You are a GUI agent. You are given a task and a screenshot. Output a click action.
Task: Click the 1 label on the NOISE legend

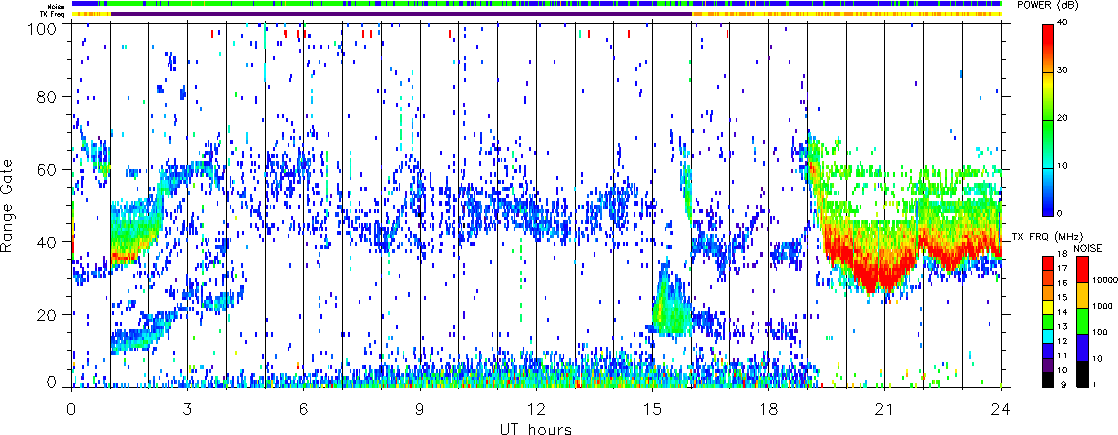(x=1094, y=384)
